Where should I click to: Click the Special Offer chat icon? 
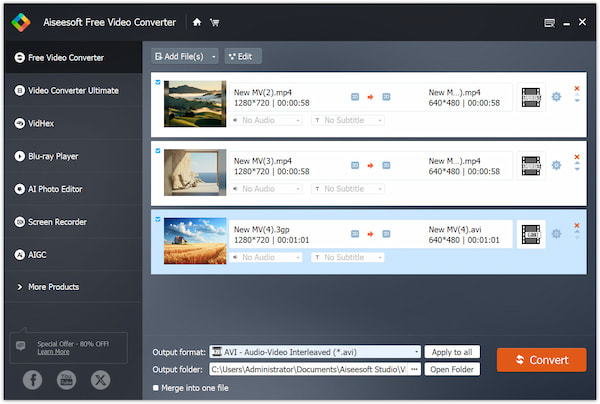[21, 346]
